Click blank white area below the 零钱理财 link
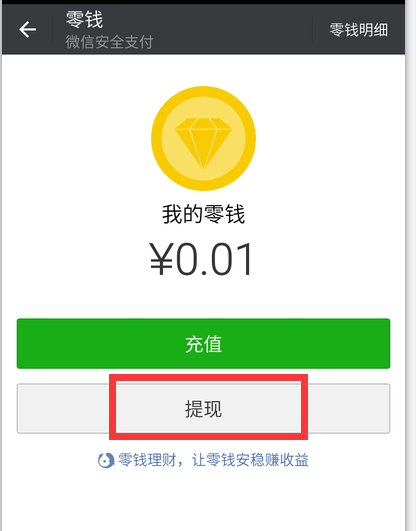 pos(203,501)
